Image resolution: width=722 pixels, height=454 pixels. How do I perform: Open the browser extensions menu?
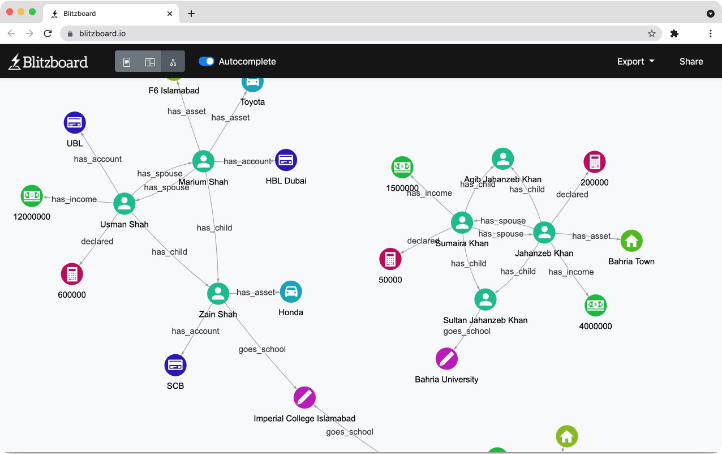coord(675,33)
